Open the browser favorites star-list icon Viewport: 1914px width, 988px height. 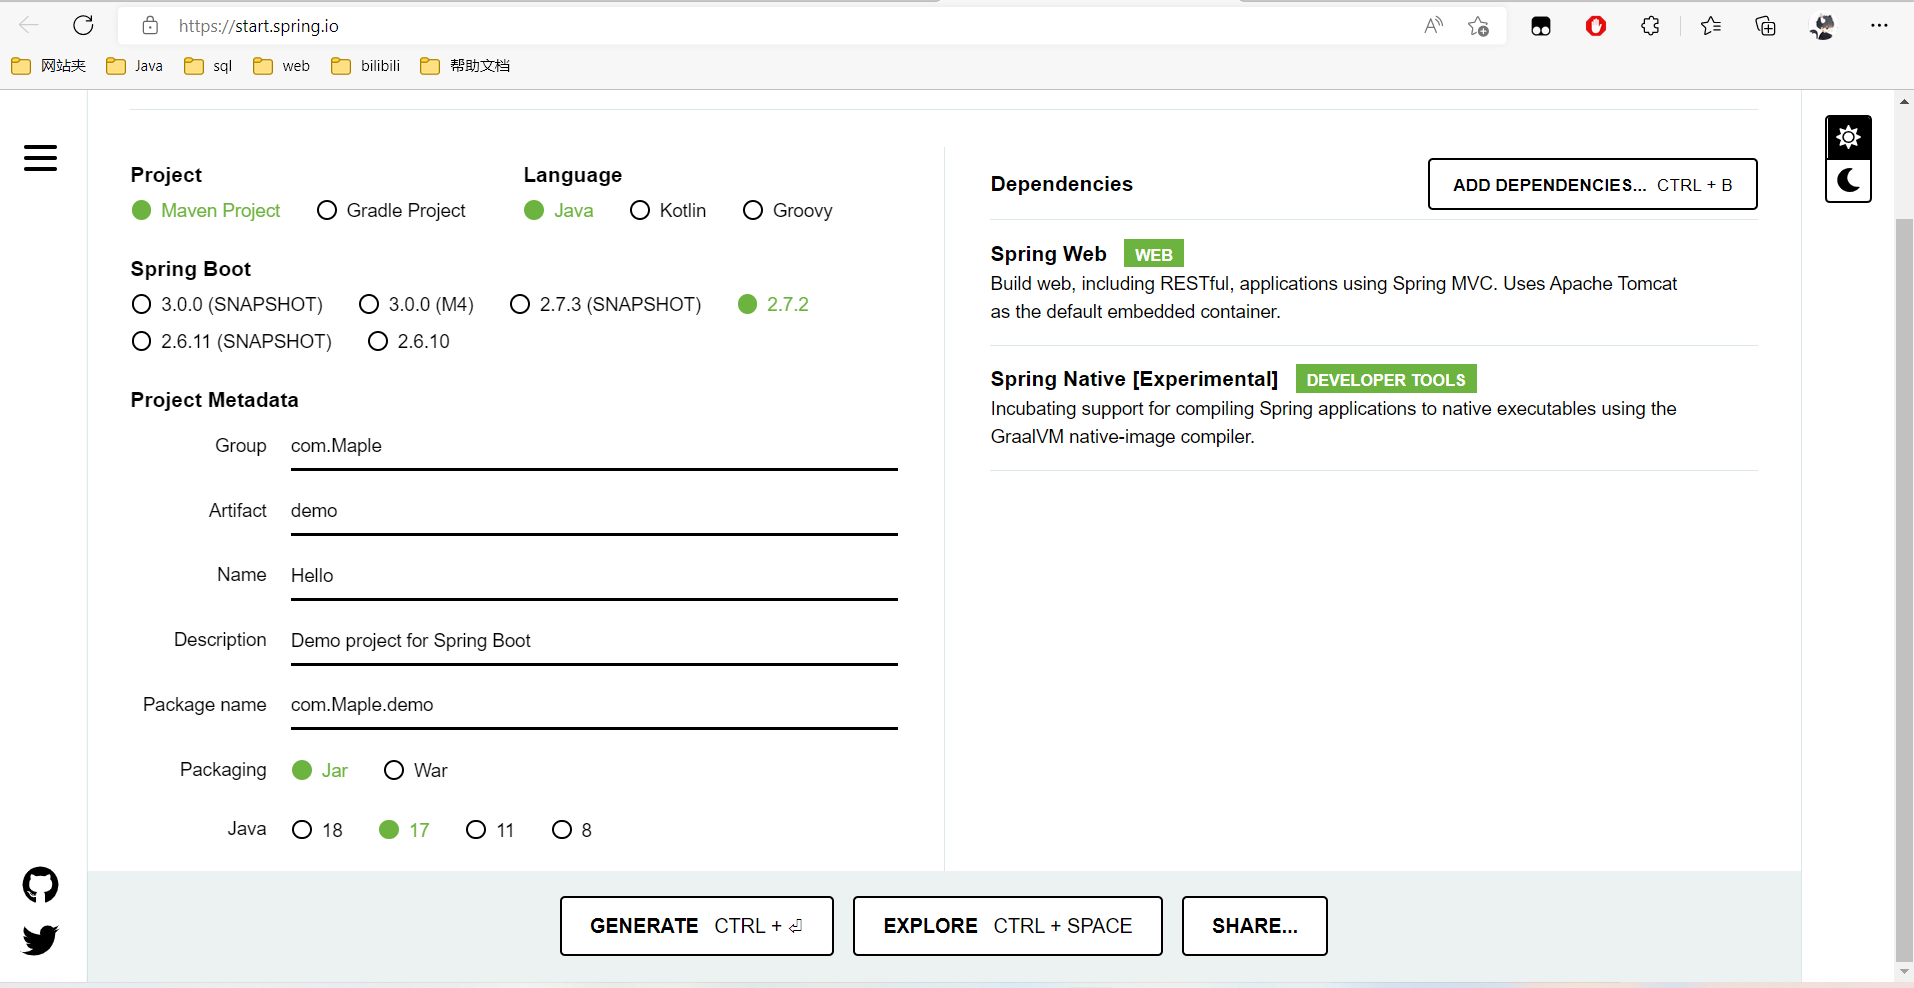click(1710, 26)
